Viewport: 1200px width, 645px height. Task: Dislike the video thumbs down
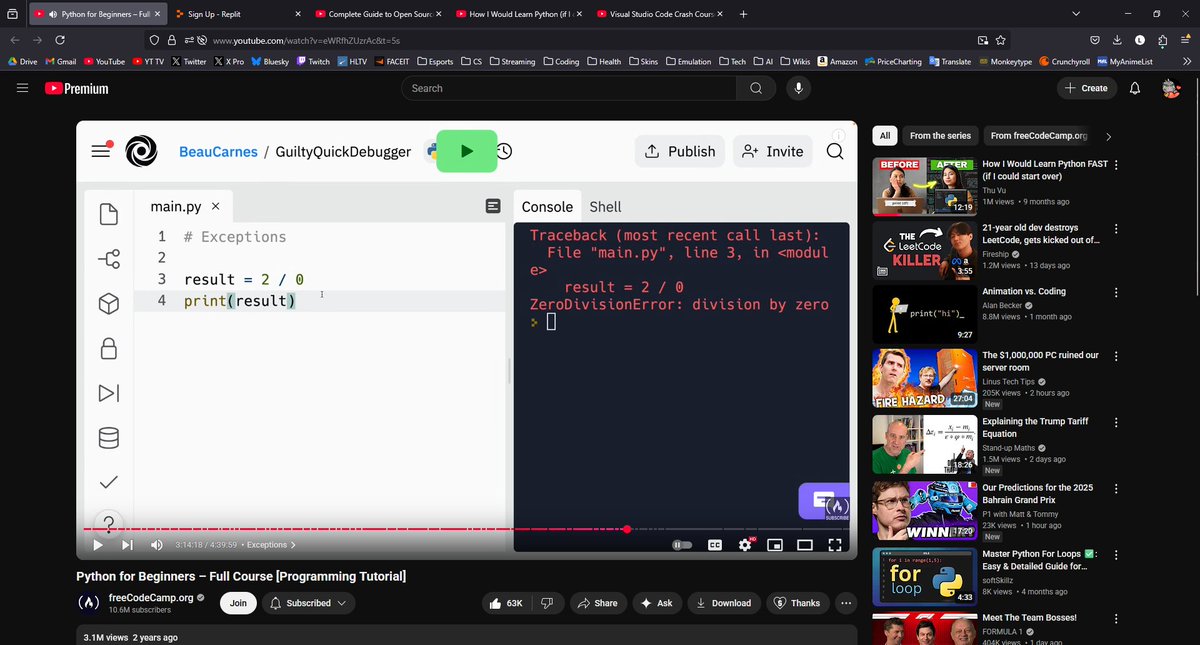tap(546, 603)
